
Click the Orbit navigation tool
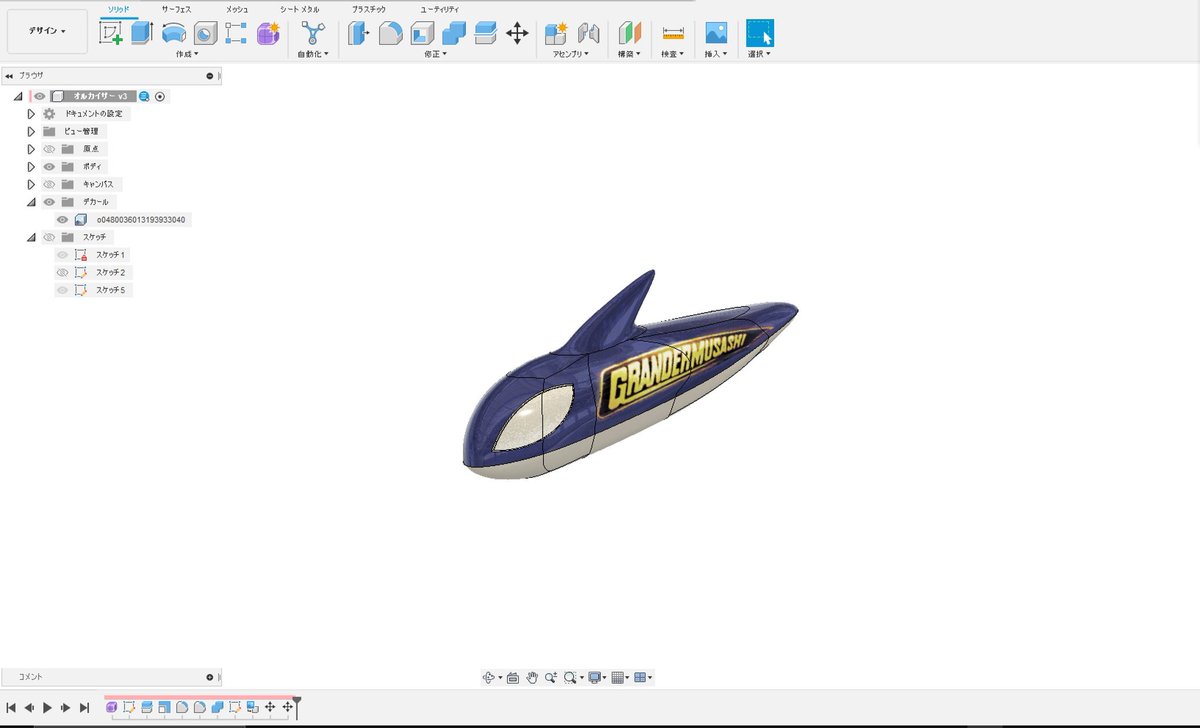pos(489,677)
